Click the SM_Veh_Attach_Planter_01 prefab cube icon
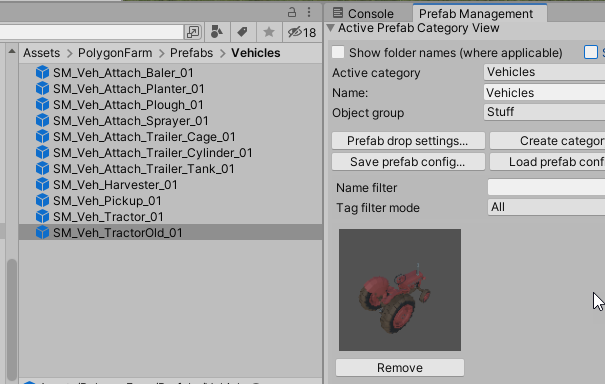 click(42, 88)
